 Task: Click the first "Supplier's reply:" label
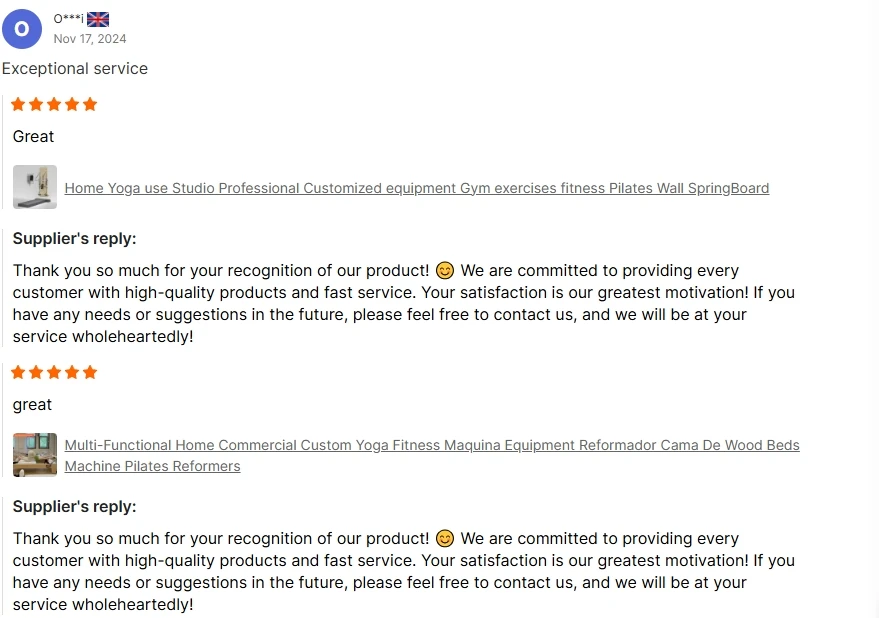pos(74,238)
